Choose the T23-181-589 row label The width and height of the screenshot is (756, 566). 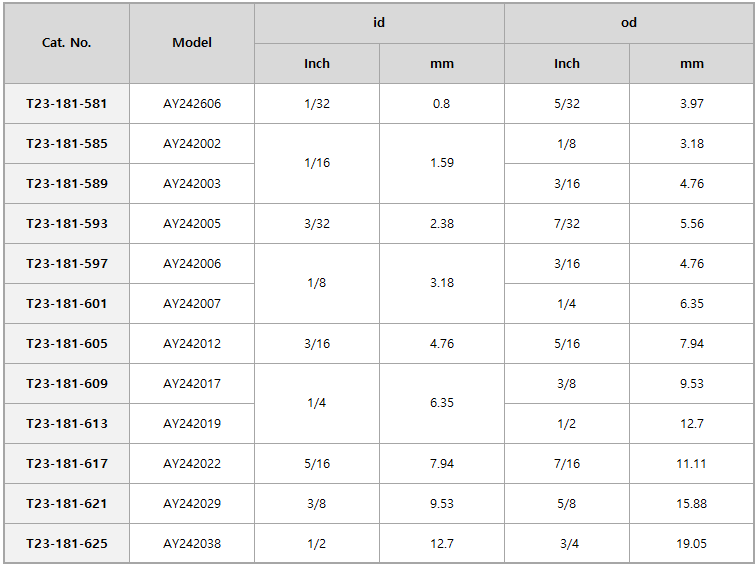[67, 184]
